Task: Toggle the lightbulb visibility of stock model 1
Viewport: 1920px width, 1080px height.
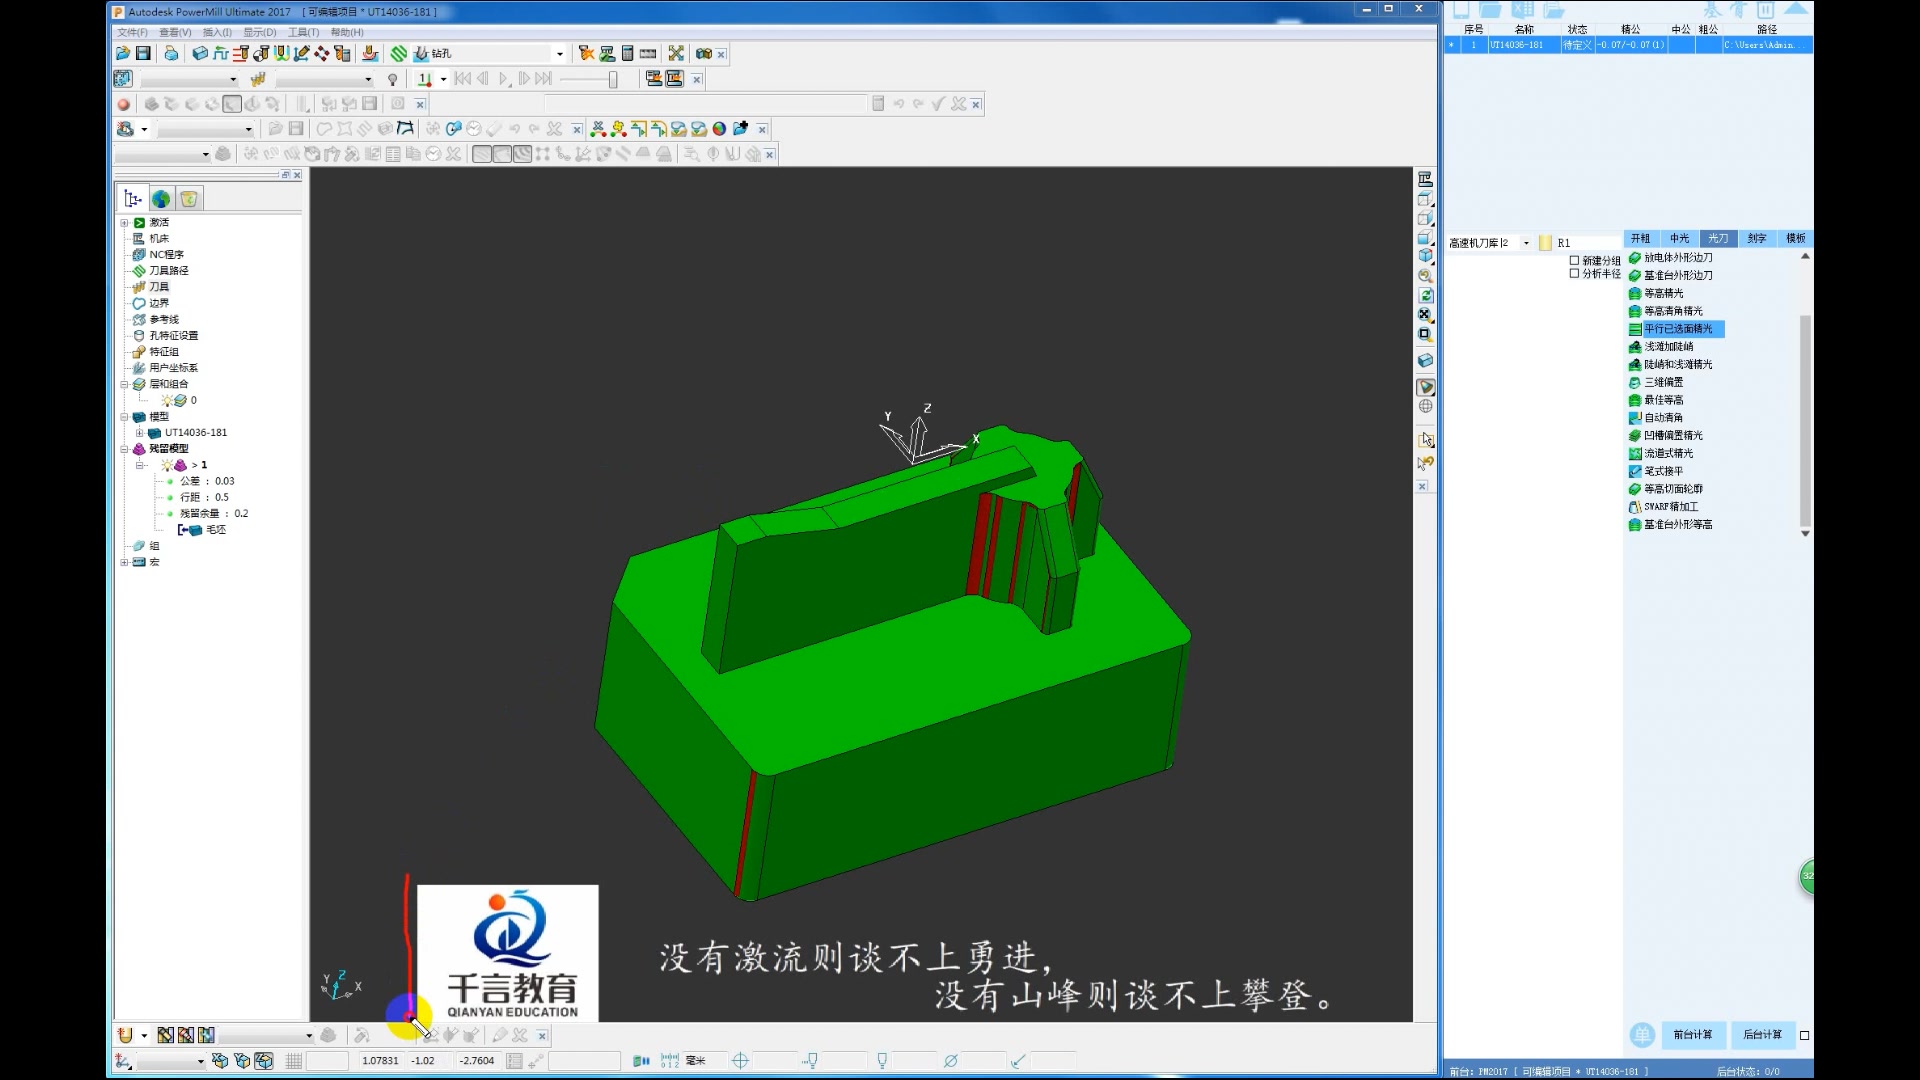Action: pyautogui.click(x=167, y=465)
